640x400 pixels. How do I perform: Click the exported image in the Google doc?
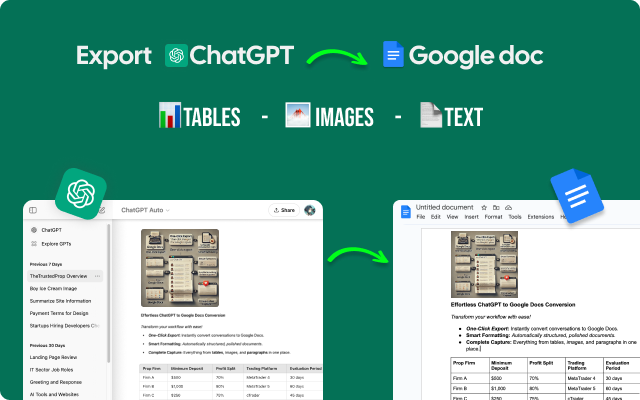(x=484, y=264)
